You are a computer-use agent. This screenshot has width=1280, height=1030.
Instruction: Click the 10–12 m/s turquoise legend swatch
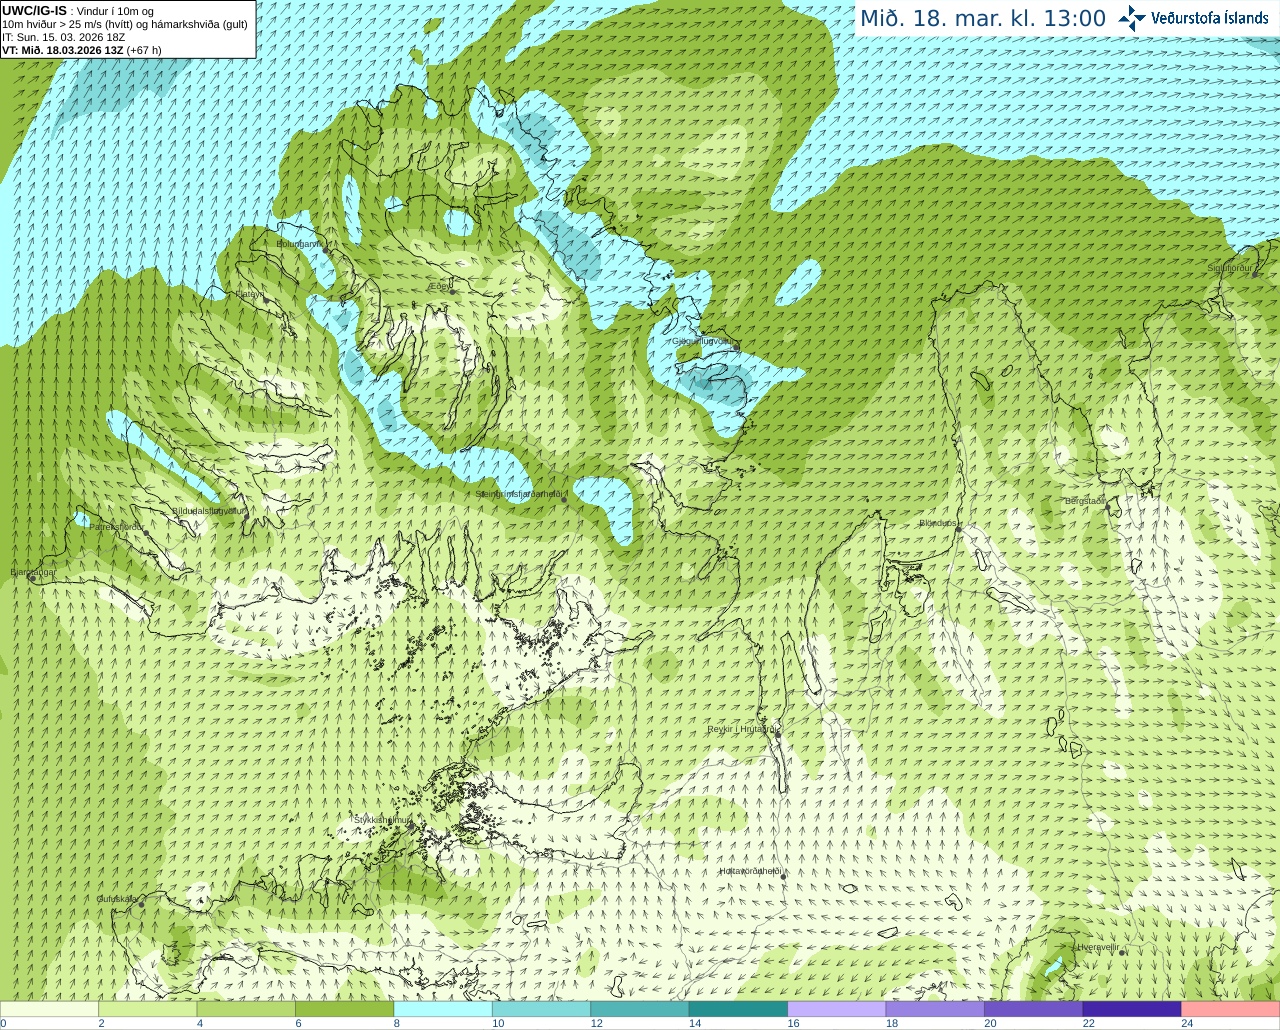(541, 1009)
